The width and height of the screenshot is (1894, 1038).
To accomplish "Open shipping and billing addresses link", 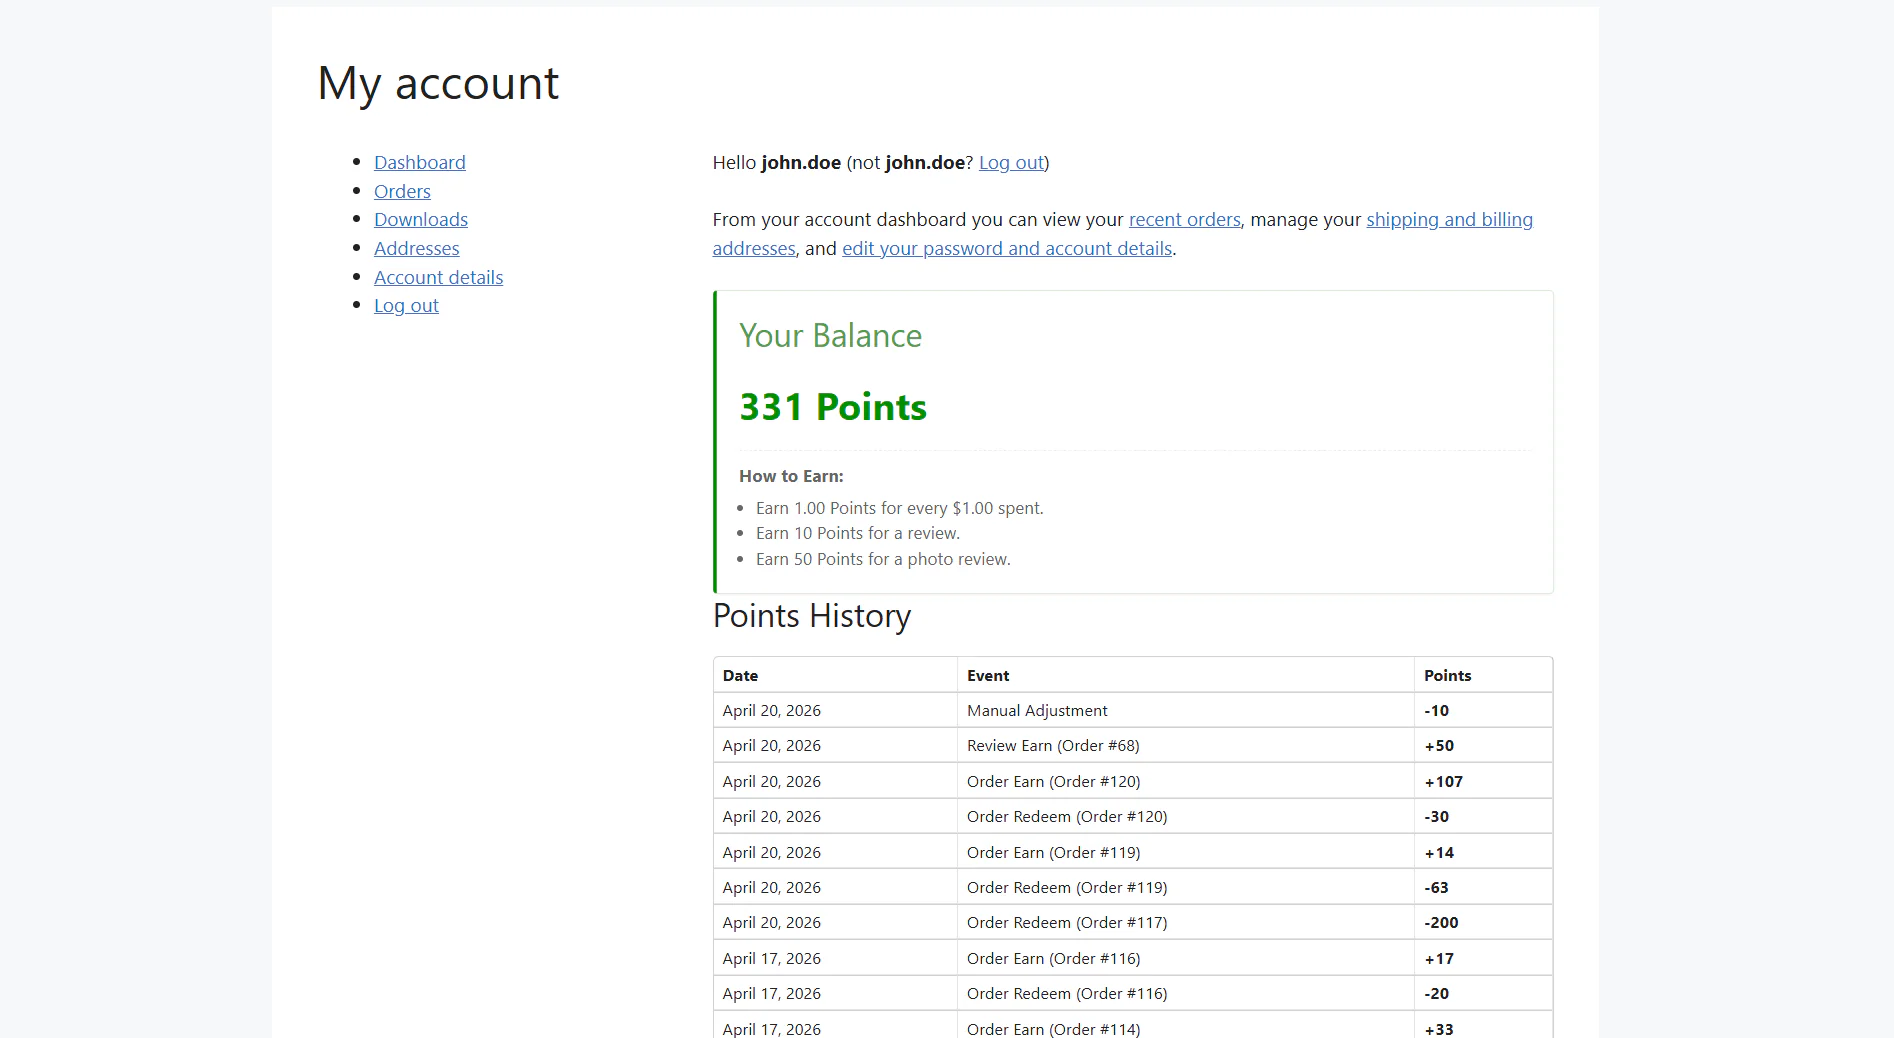I will (1449, 219).
